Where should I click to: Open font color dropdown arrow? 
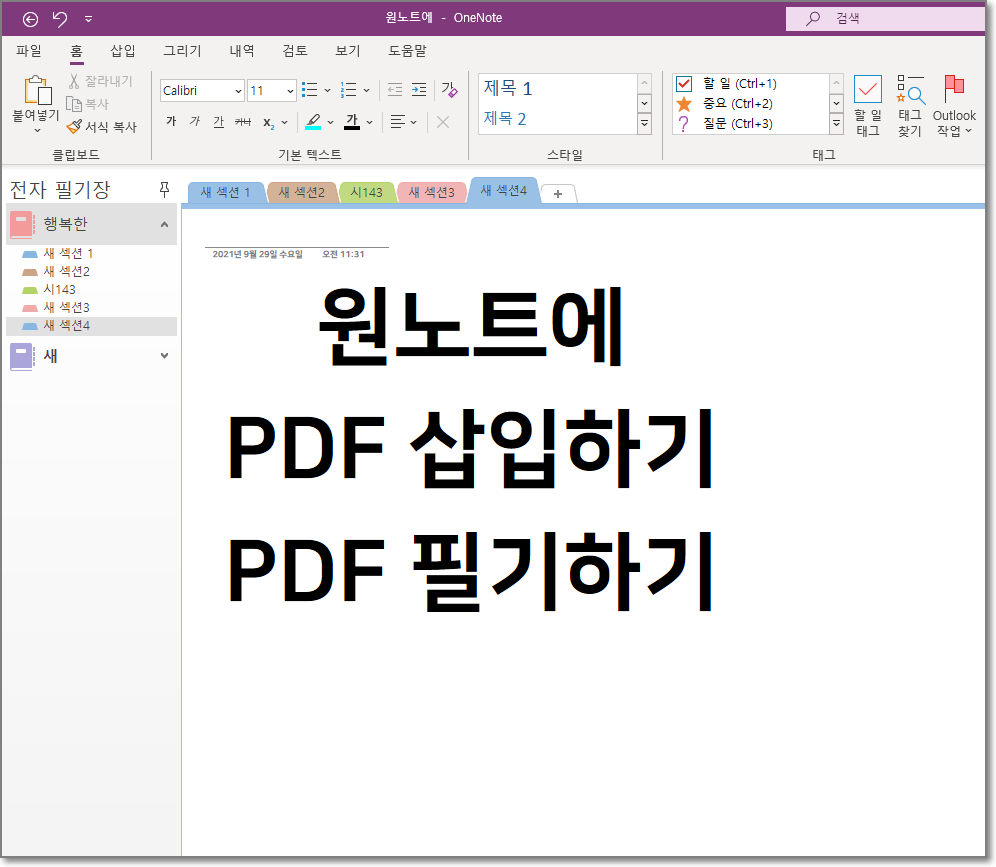pyautogui.click(x=370, y=122)
